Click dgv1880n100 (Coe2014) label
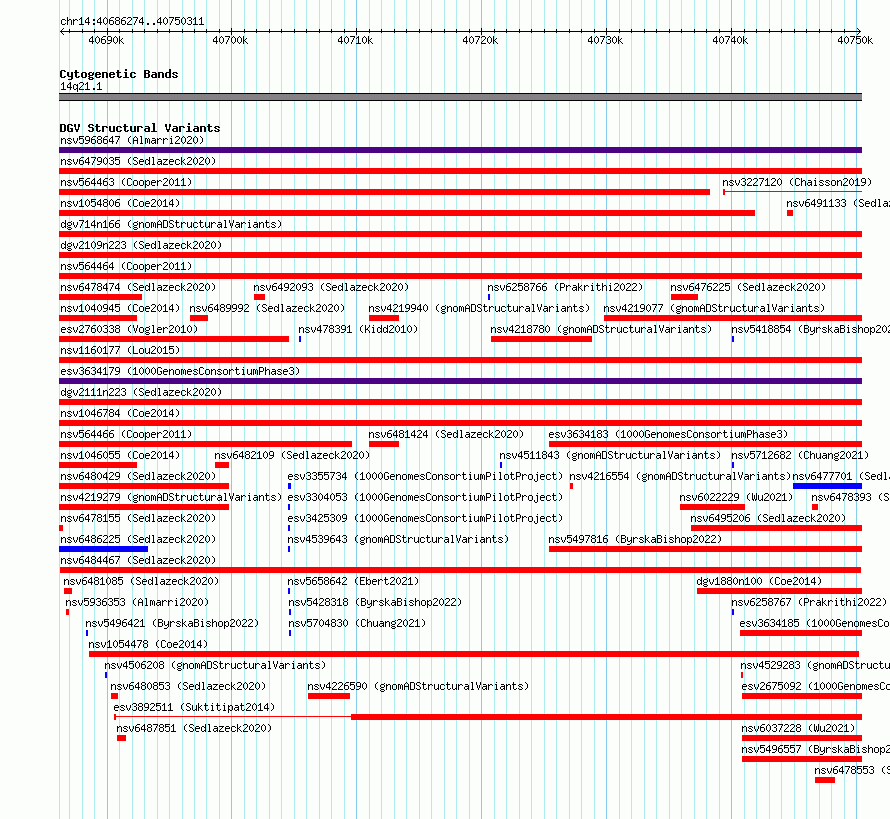Image resolution: width=890 pixels, height=819 pixels. [759, 581]
